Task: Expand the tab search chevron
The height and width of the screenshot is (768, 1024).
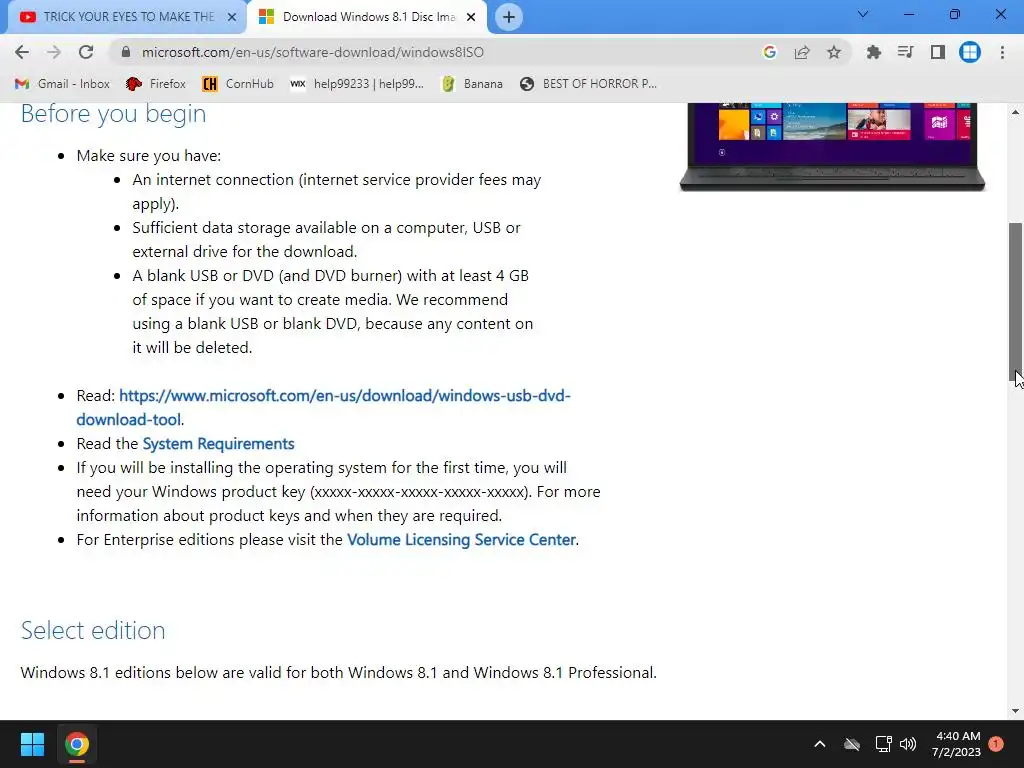Action: coord(863,14)
